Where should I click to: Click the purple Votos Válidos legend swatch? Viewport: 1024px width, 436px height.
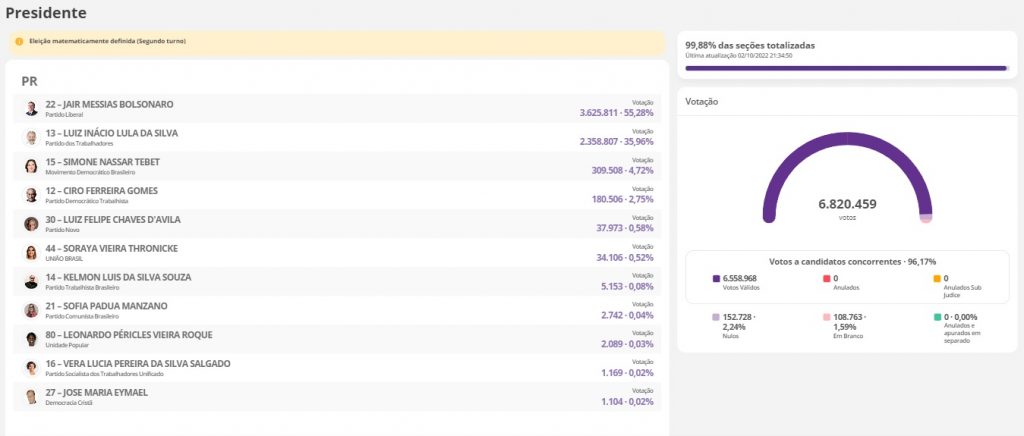tap(716, 279)
